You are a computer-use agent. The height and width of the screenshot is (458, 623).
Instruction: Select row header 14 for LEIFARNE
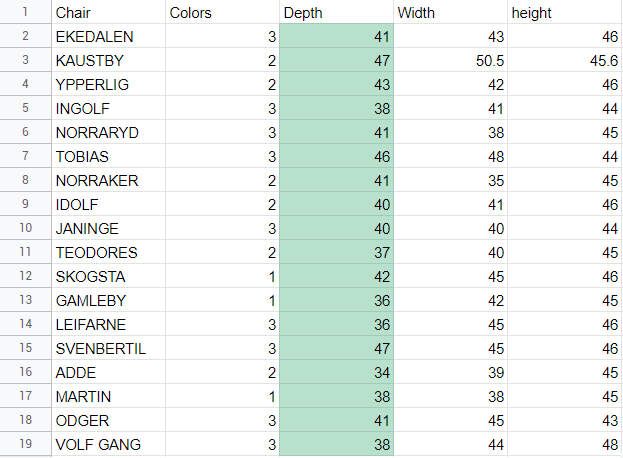(25, 324)
